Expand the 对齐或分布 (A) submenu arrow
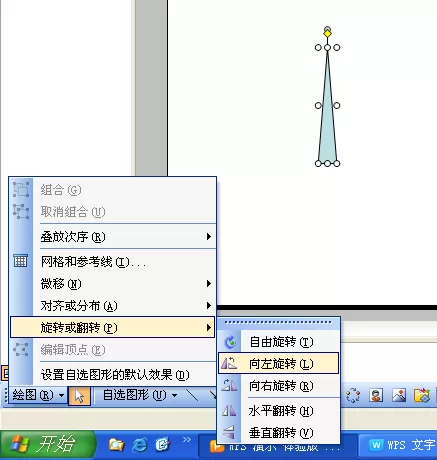 209,306
